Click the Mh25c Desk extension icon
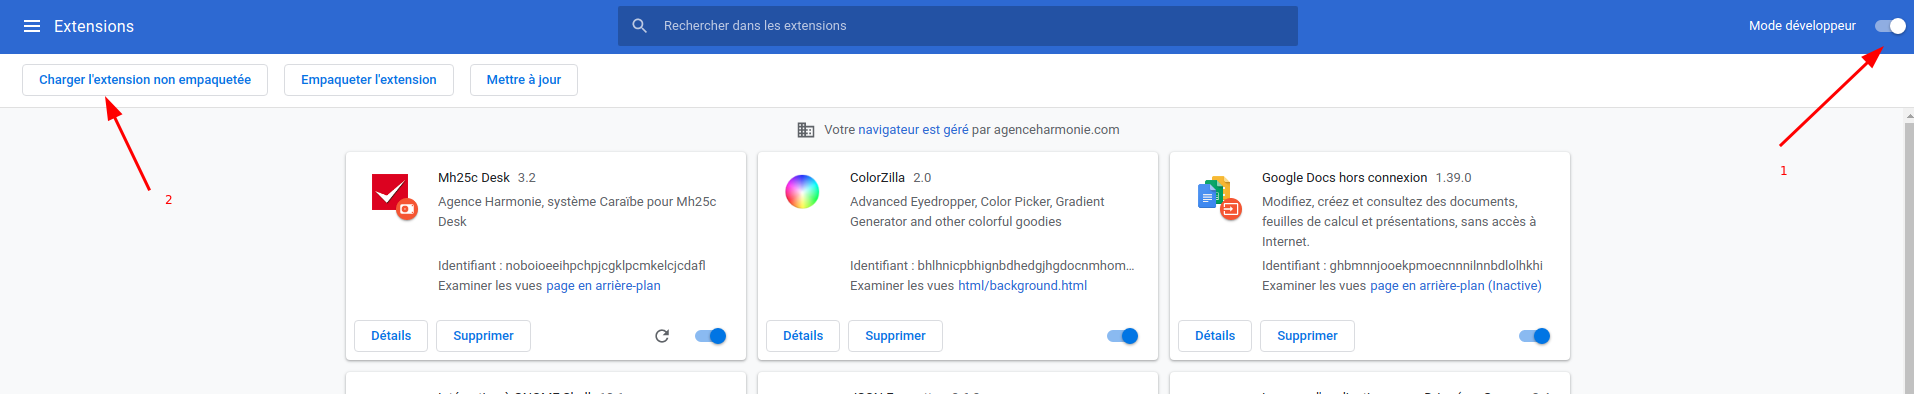1914x394 pixels. pos(393,195)
